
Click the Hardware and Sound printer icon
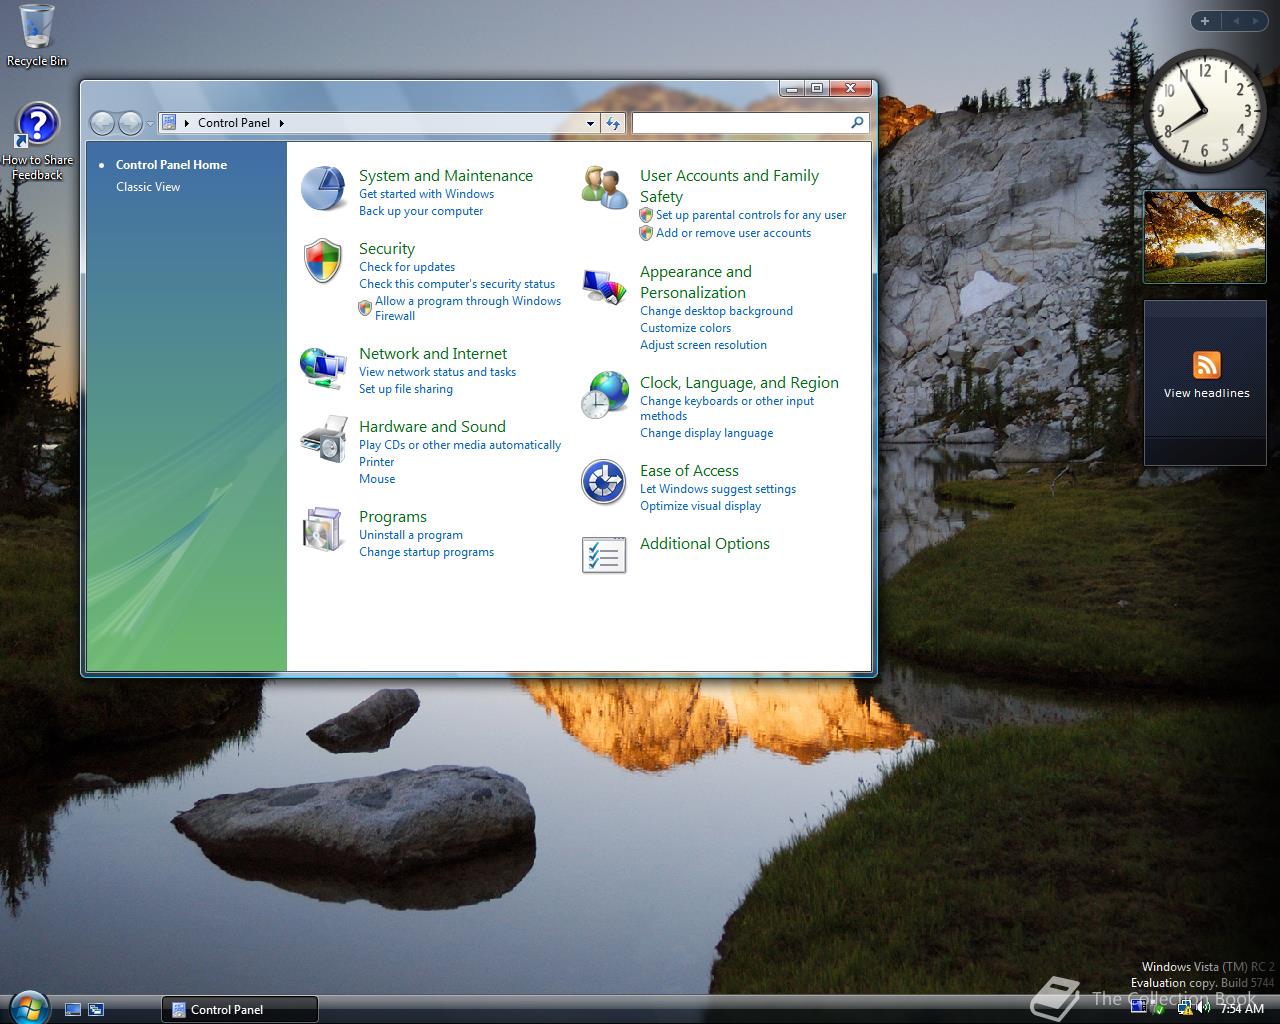pyautogui.click(x=323, y=439)
